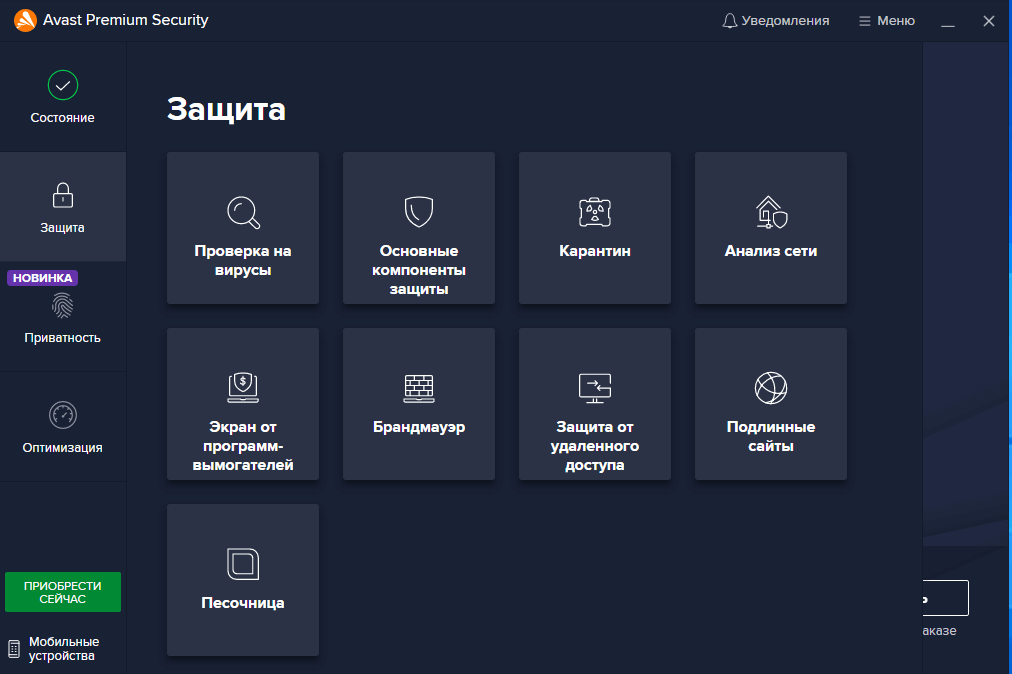
Task: Open Защита от удаленного доступа tile
Action: (594, 404)
